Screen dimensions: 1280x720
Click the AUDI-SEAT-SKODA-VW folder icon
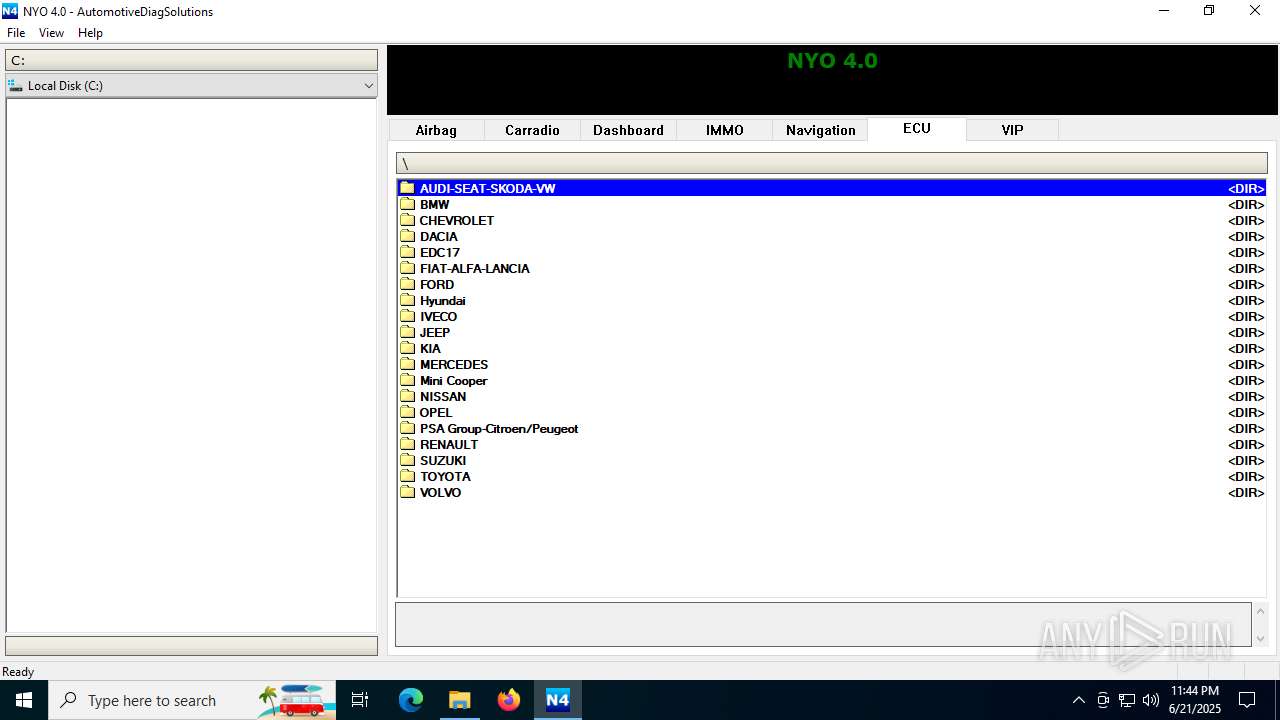[x=407, y=188]
